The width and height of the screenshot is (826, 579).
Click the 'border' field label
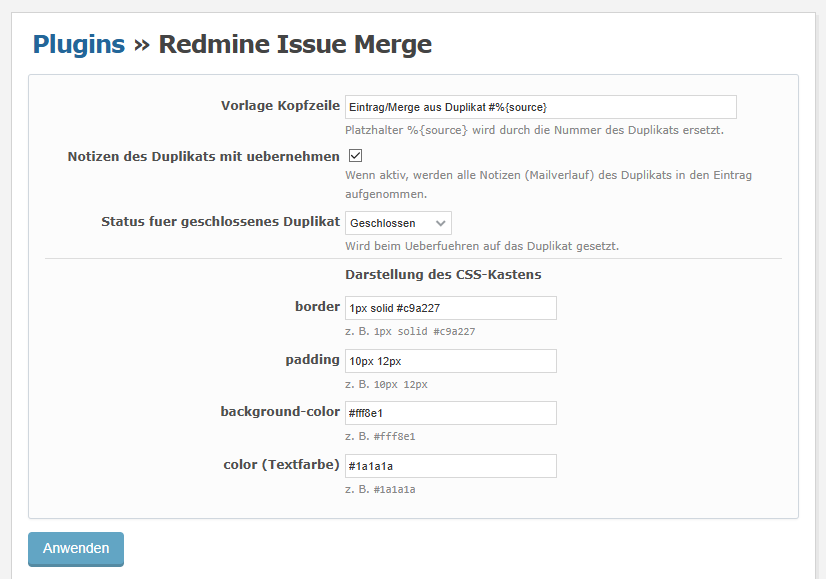pyautogui.click(x=317, y=307)
